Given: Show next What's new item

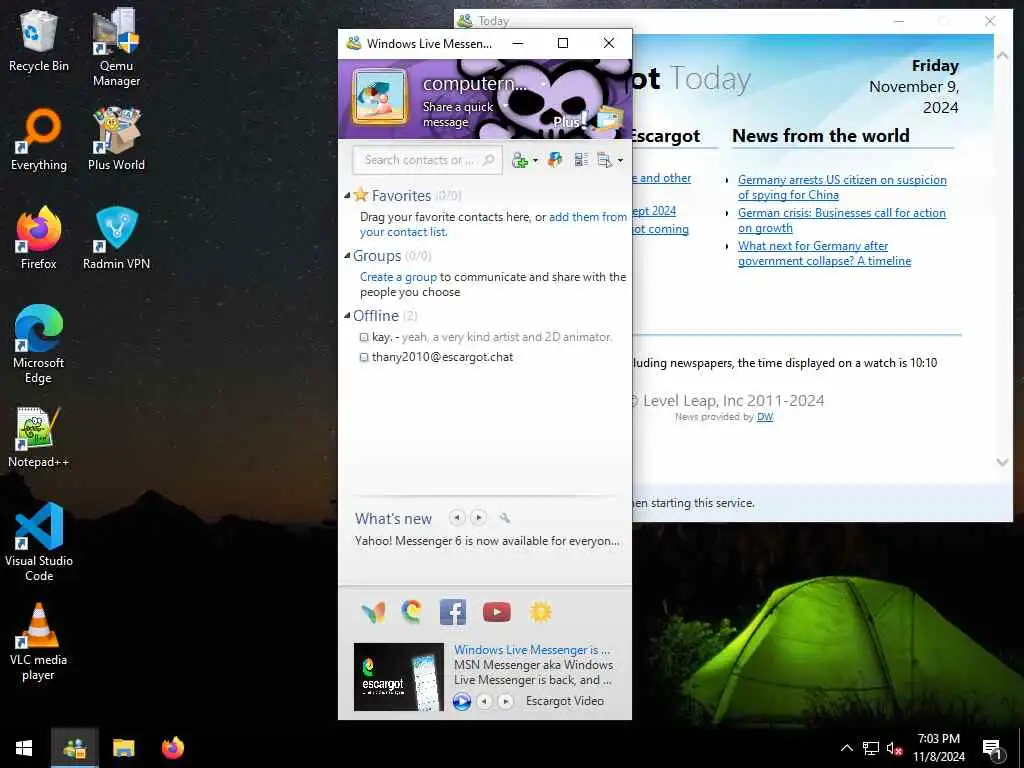Looking at the screenshot, I should coord(479,518).
